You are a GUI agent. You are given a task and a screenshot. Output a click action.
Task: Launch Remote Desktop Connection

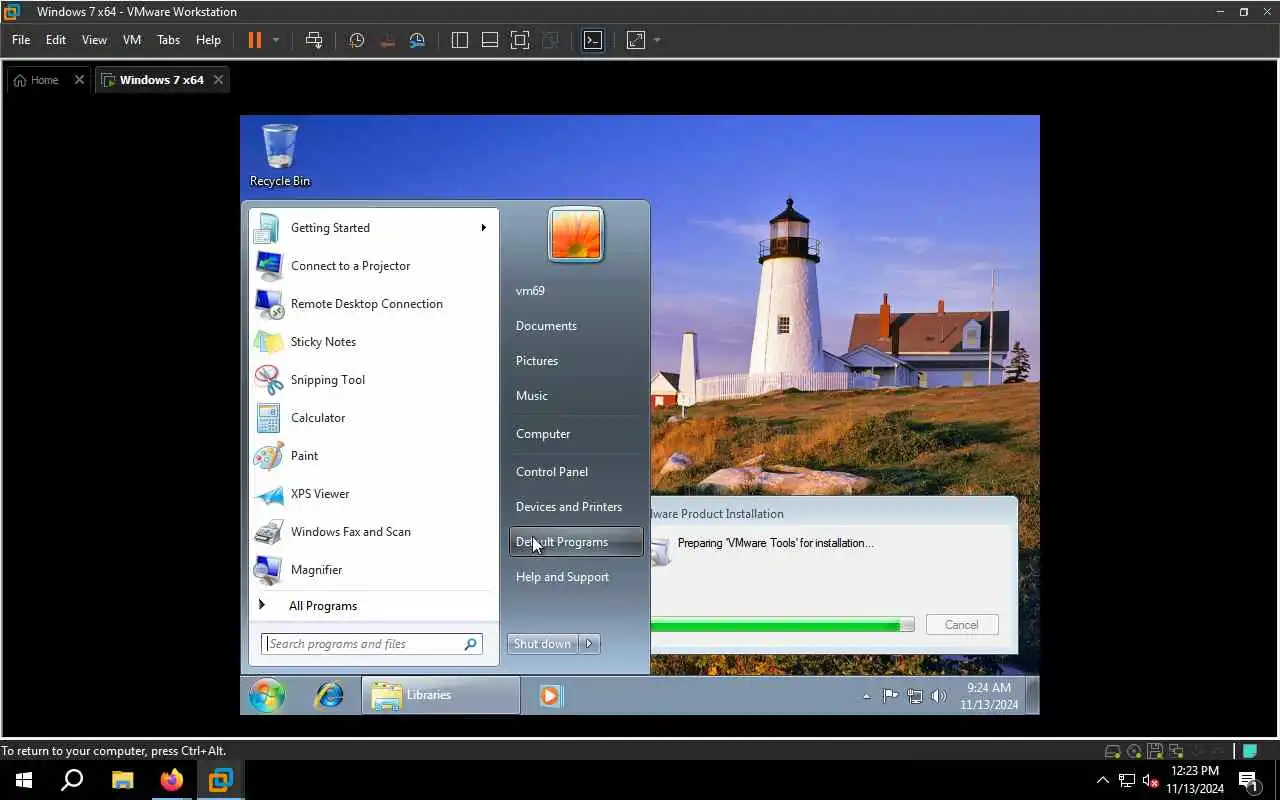point(373,304)
